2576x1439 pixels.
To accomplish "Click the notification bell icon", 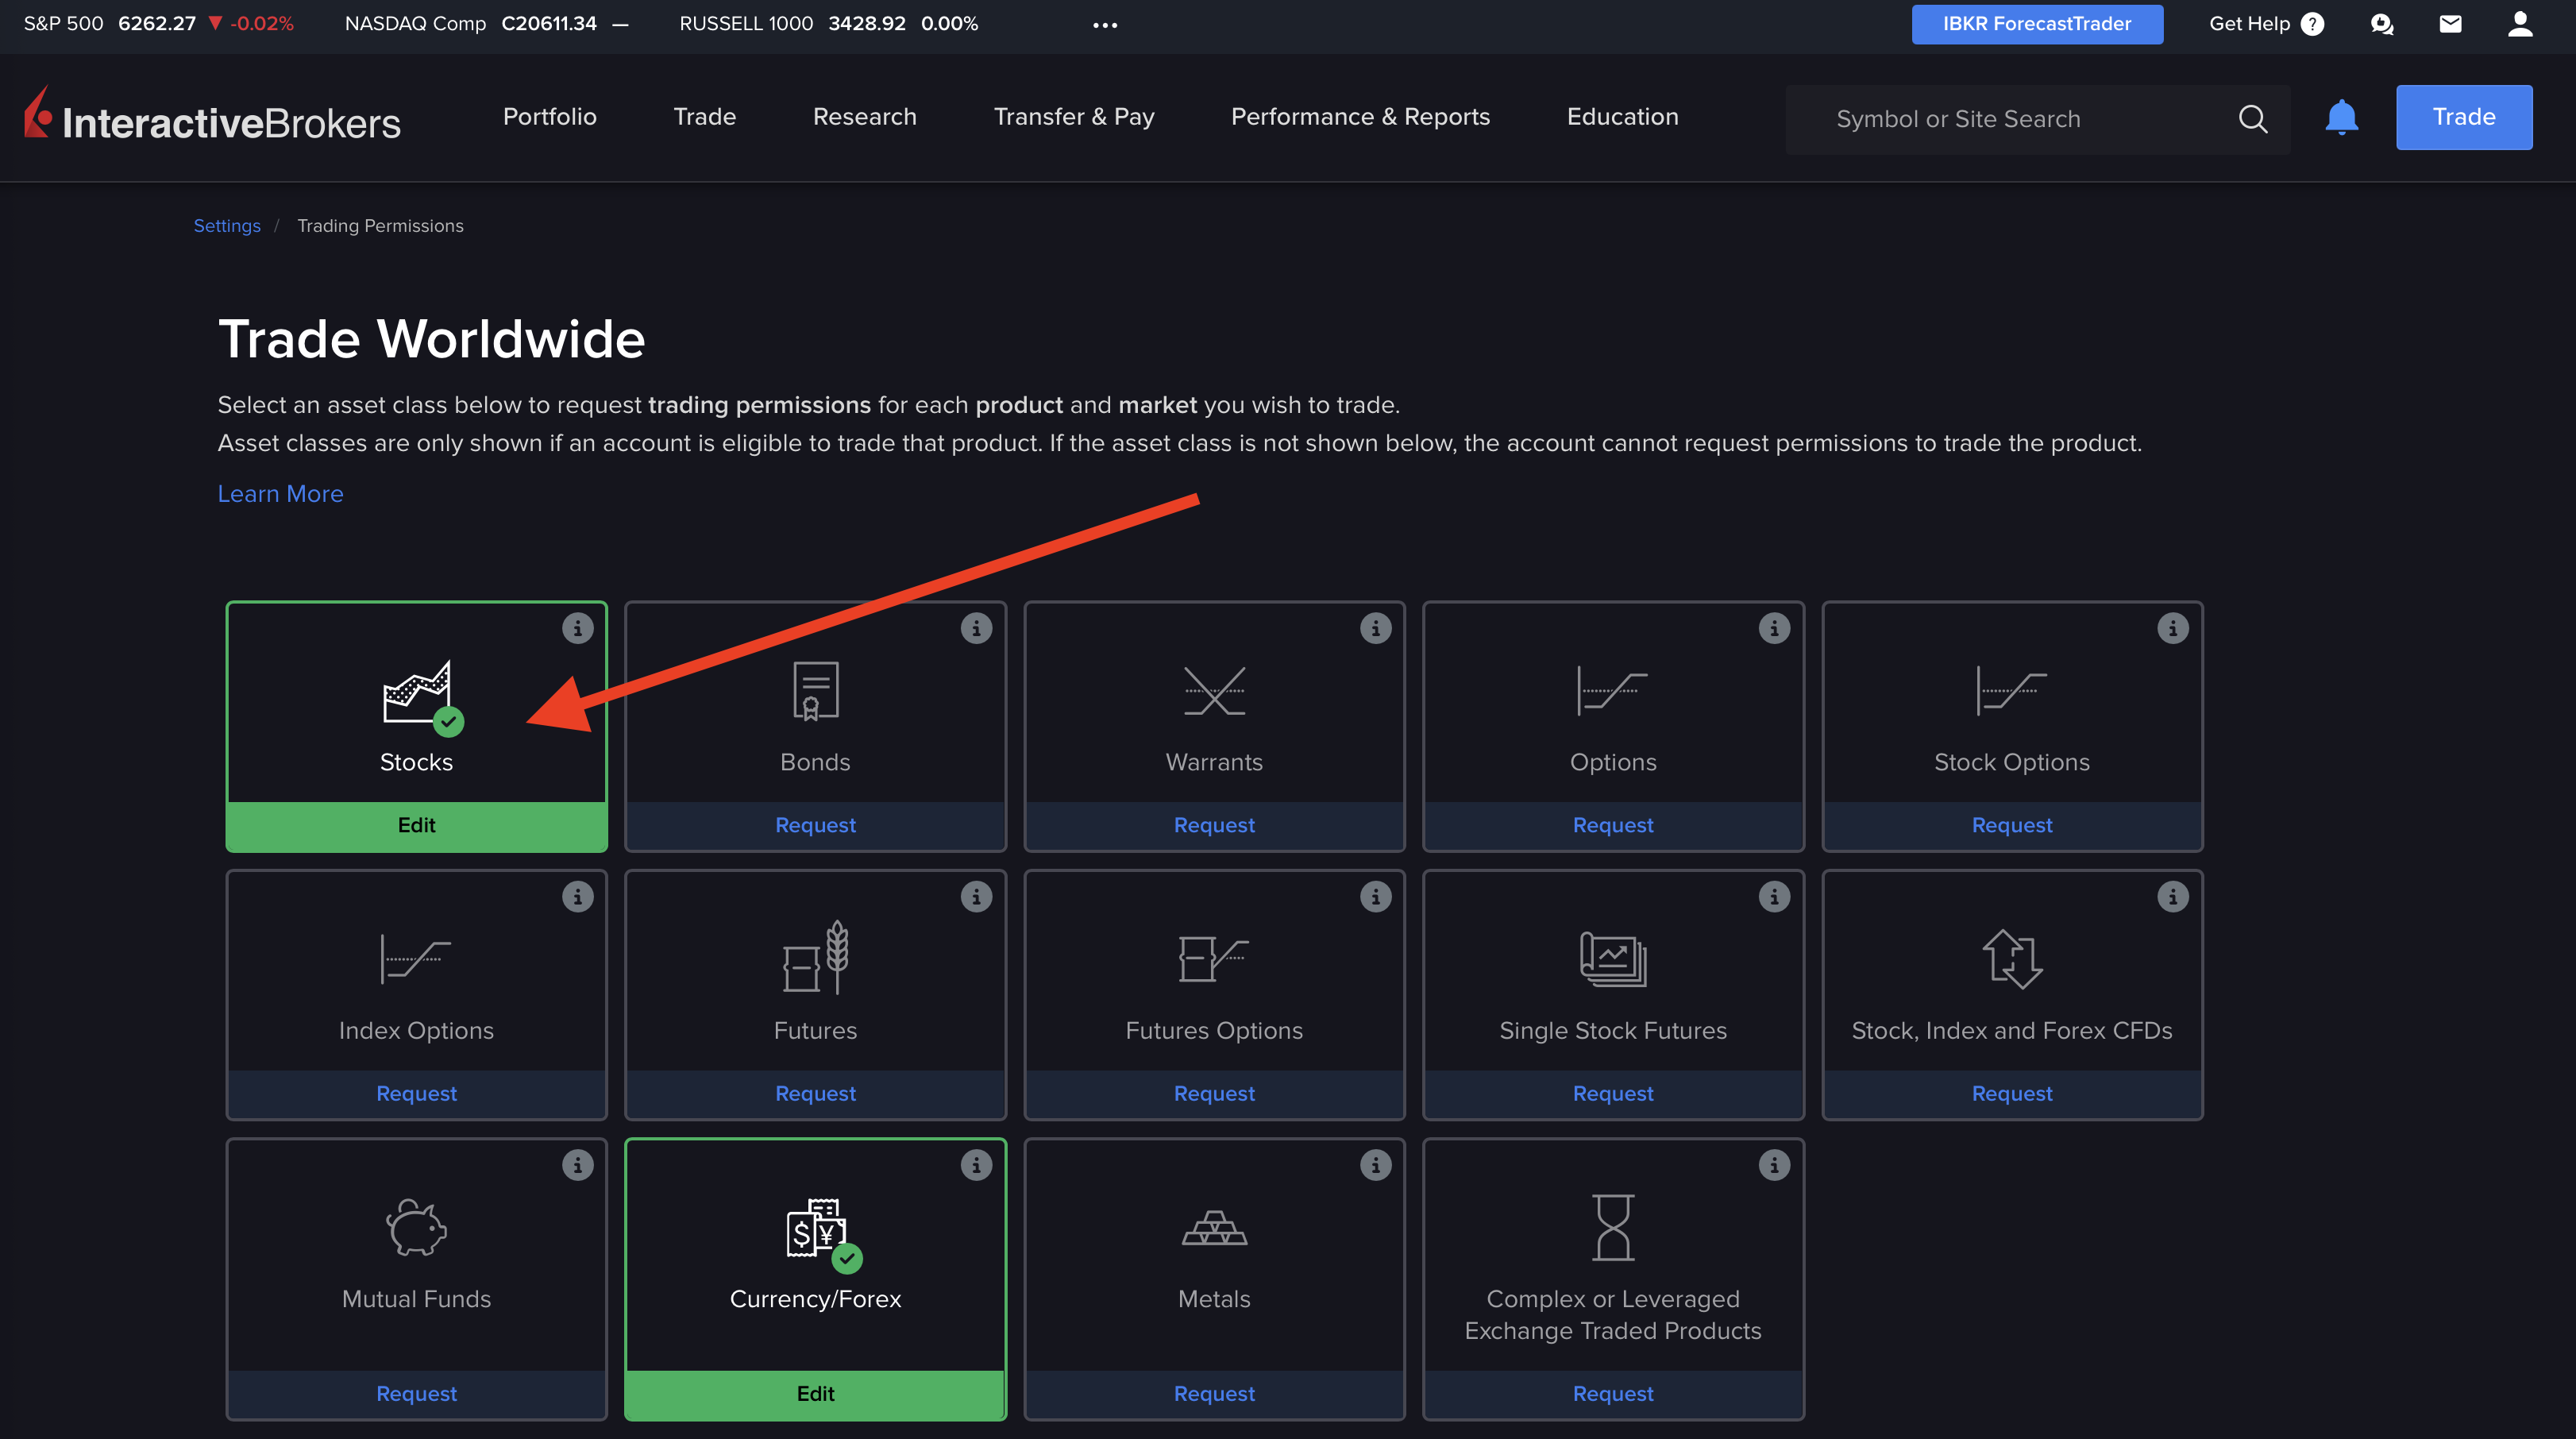I will [x=2341, y=118].
